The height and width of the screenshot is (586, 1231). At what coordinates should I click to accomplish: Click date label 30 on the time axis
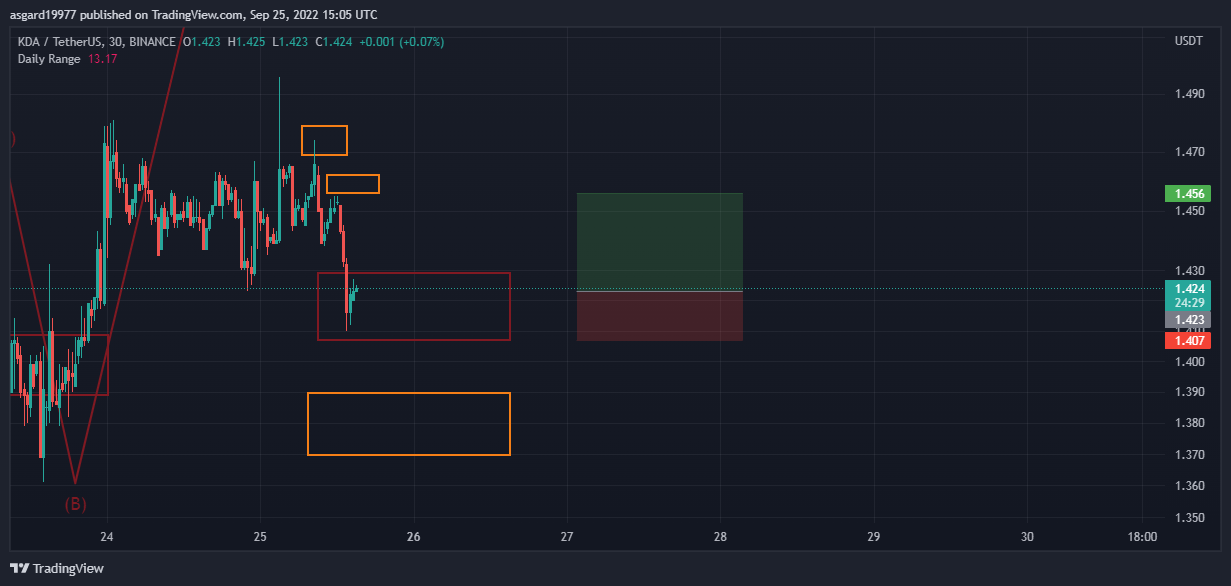tap(1027, 537)
